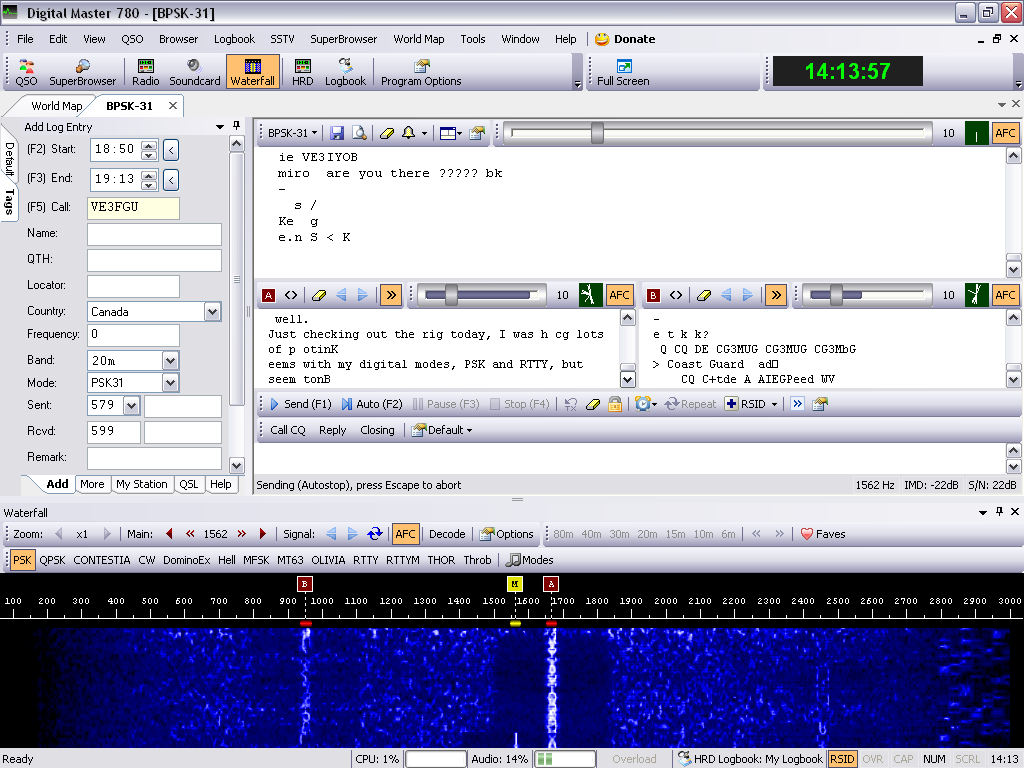1024x768 pixels.
Task: Toggle AFC on channel B pane
Action: coord(1004,295)
